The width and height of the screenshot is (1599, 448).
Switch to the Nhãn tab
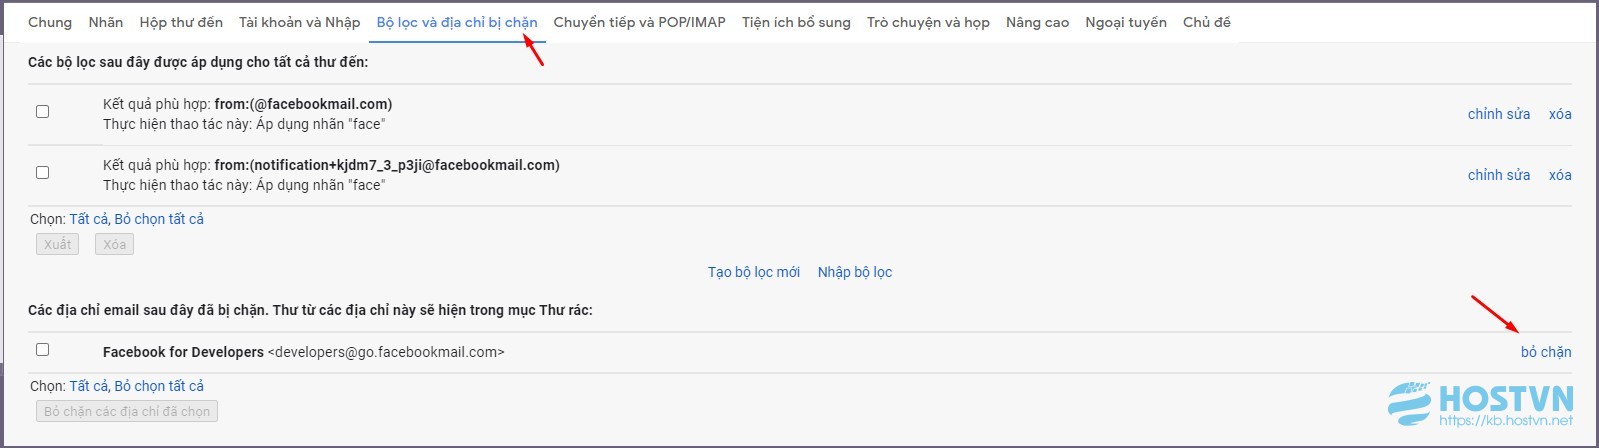coord(106,22)
